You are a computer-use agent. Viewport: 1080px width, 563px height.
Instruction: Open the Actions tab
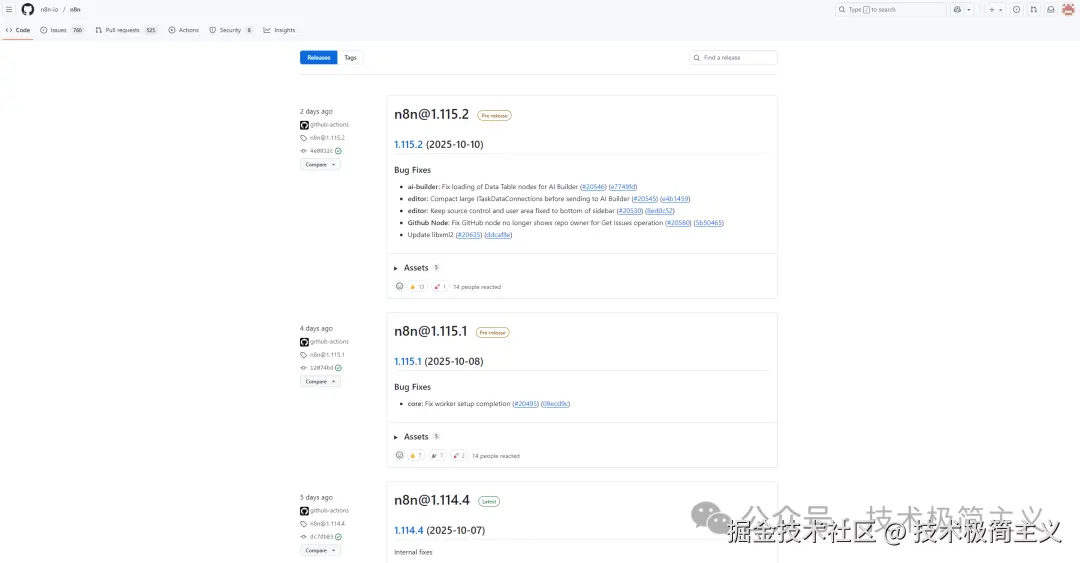point(183,30)
